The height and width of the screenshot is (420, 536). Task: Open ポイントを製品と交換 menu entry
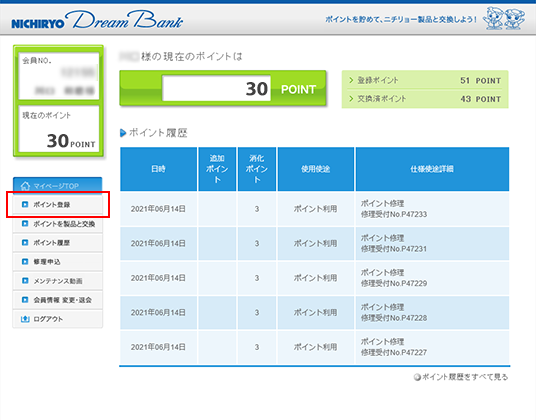(57, 224)
